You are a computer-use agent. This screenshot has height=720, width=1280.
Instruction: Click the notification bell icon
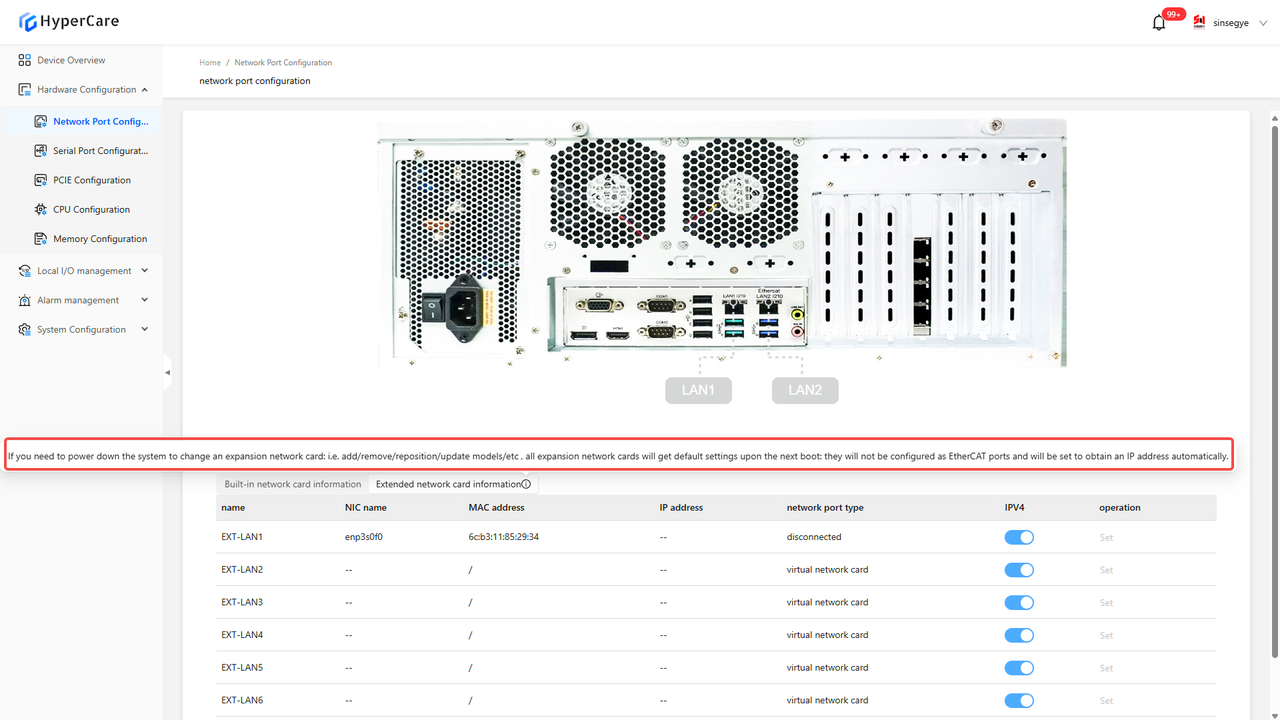click(x=1159, y=23)
